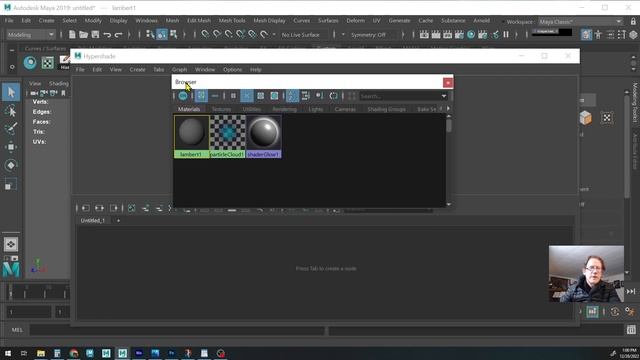640x360 pixels.
Task: Click the pause Viewport 2.0 icon
Action: (x=506, y=35)
